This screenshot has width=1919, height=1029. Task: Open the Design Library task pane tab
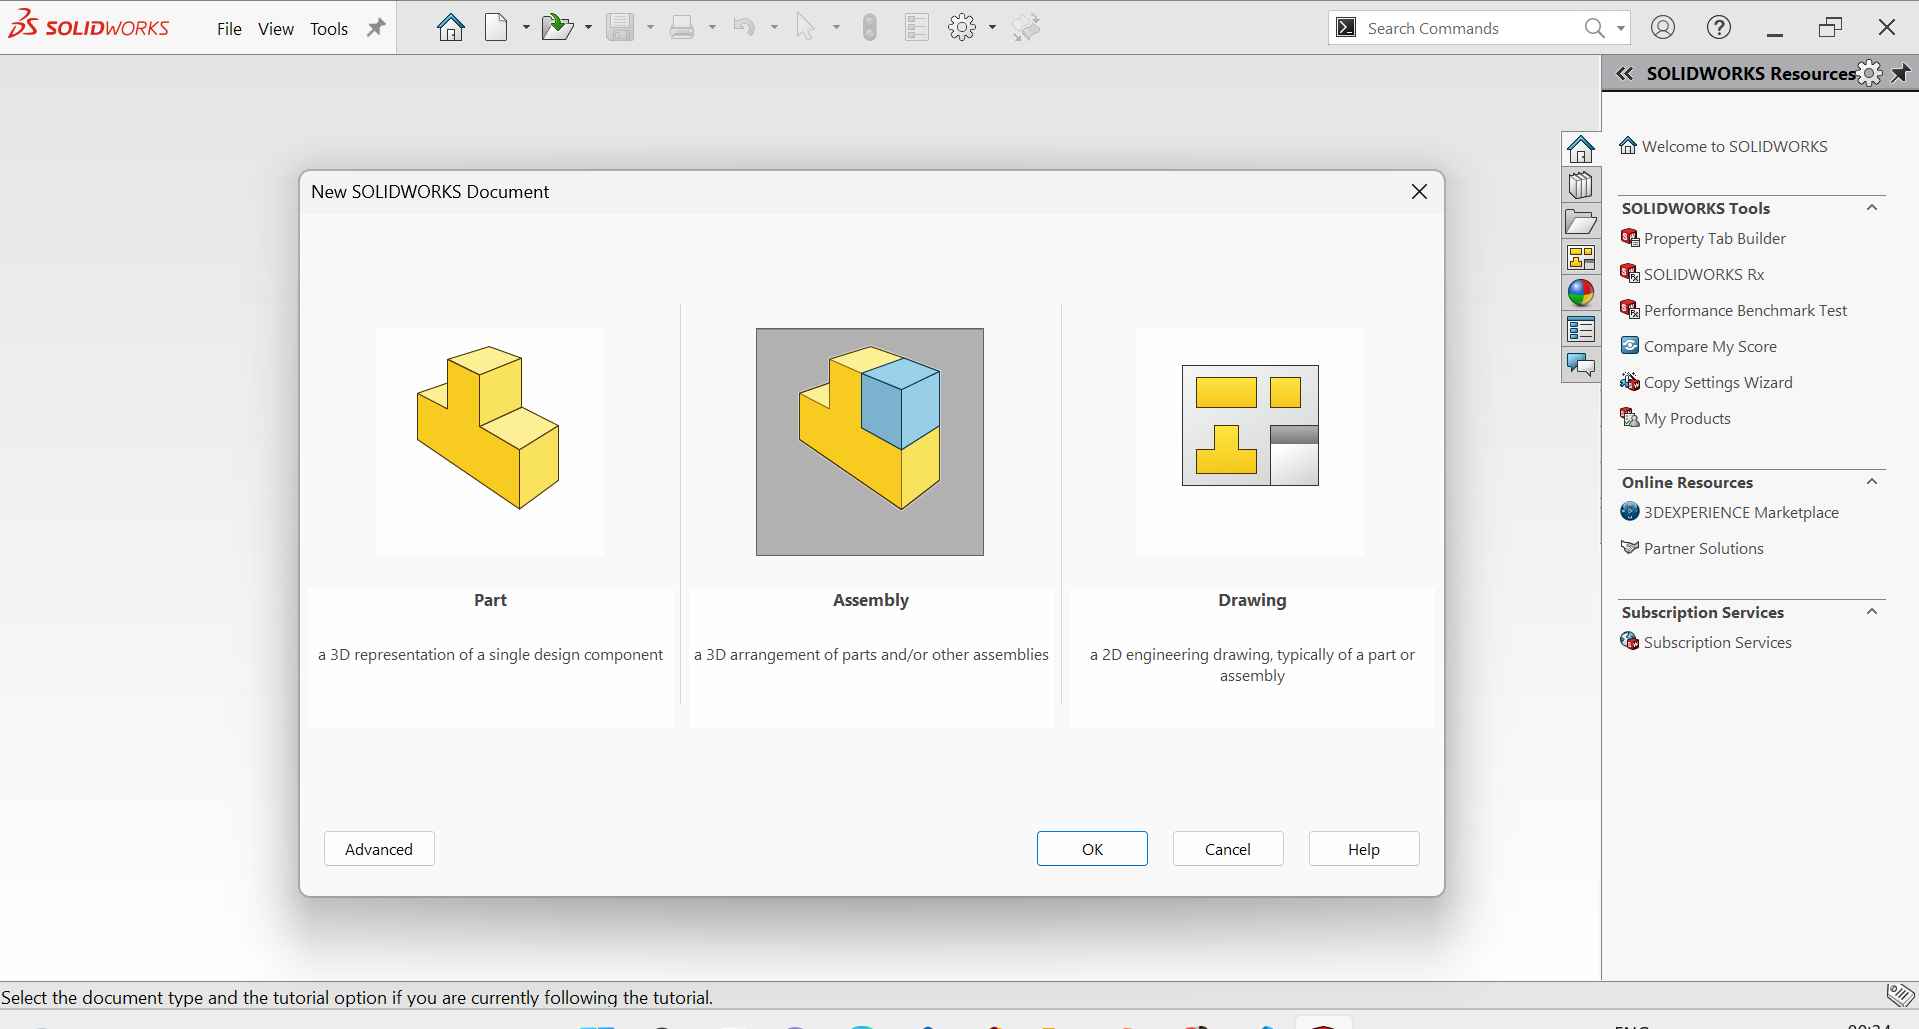pos(1581,185)
